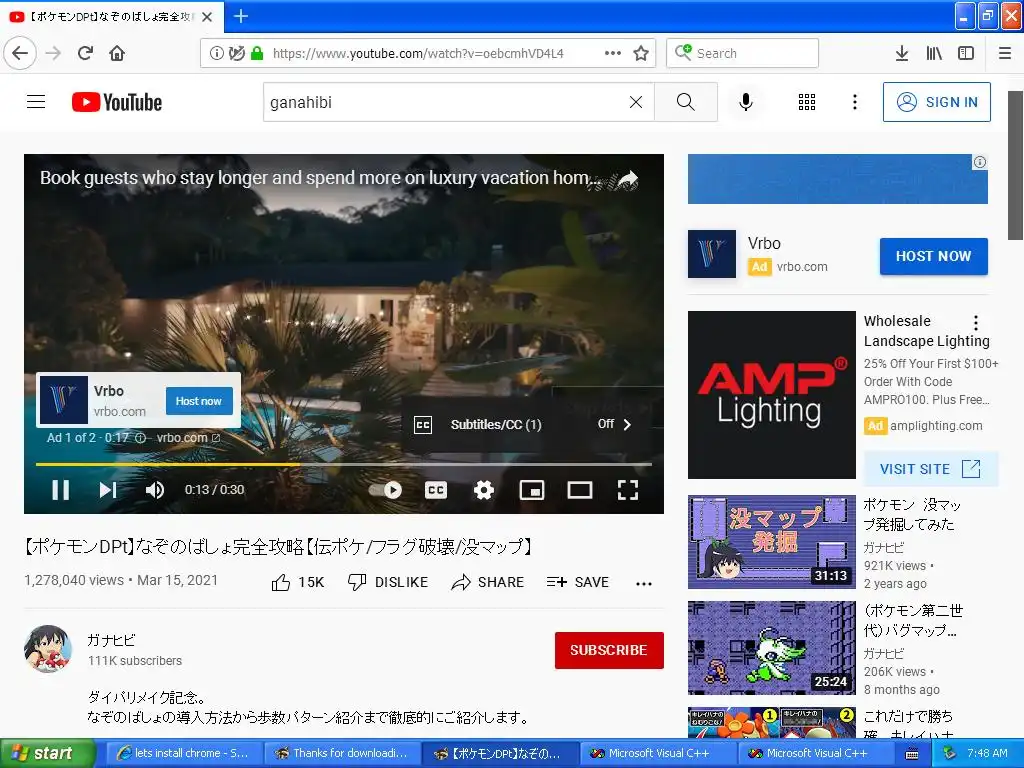The height and width of the screenshot is (768, 1024).
Task: Open the YouTube guide menu
Action: click(x=36, y=102)
